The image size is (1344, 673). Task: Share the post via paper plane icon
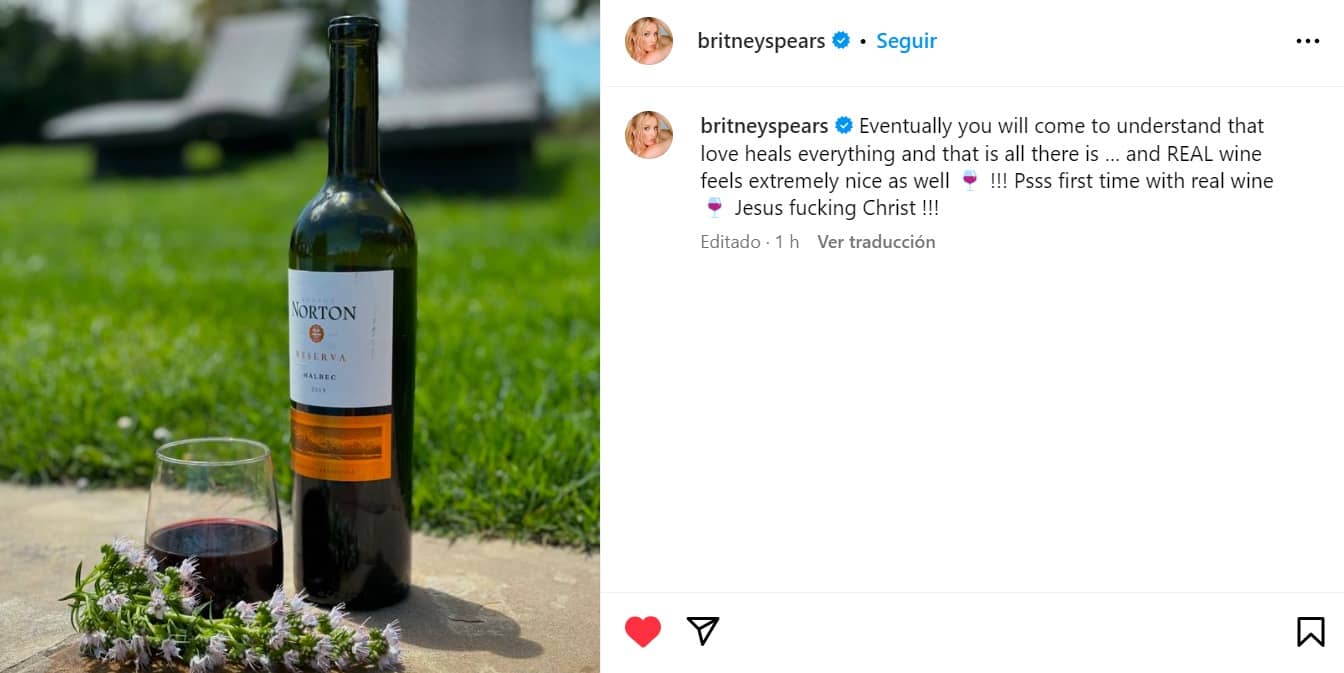click(x=703, y=630)
